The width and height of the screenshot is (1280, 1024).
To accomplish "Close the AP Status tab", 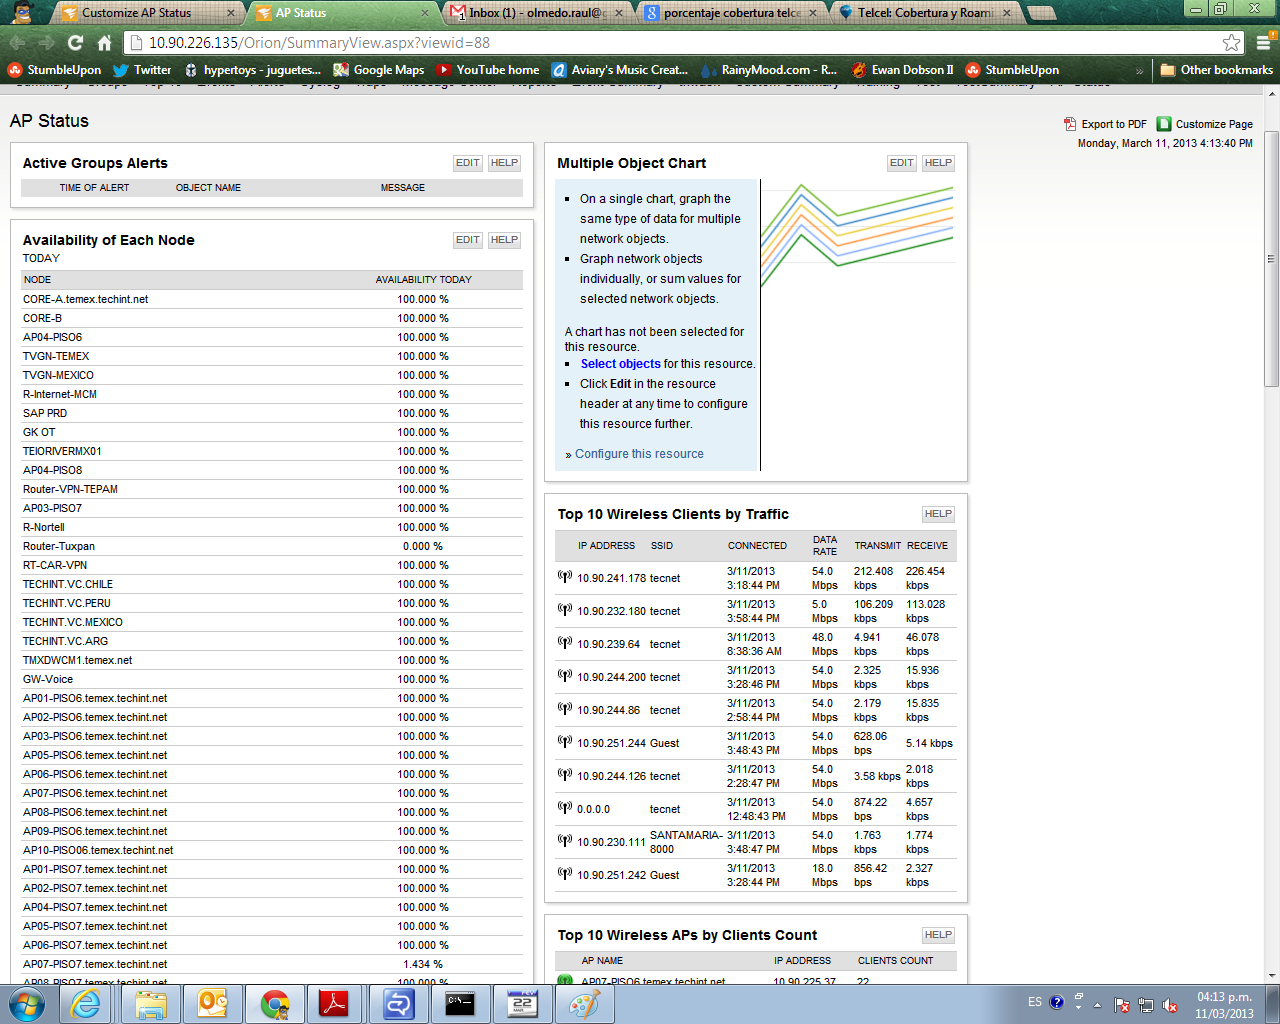I will (x=425, y=13).
